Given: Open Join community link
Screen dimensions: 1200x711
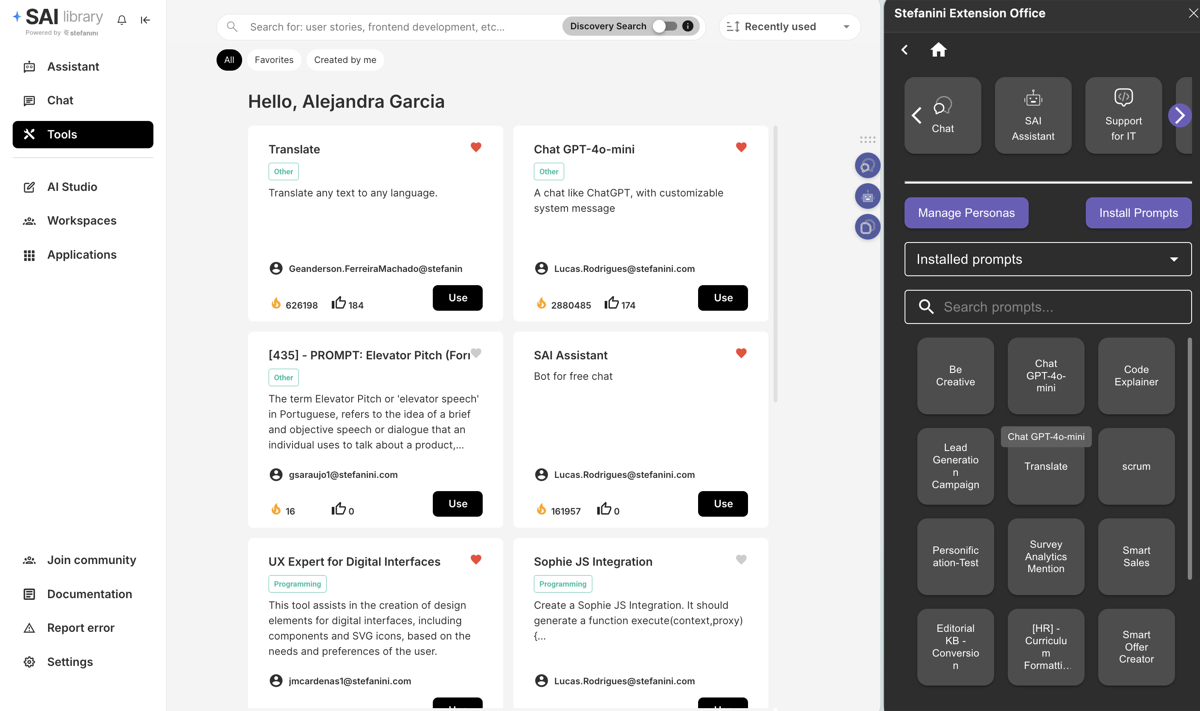Looking at the screenshot, I should [x=83, y=560].
